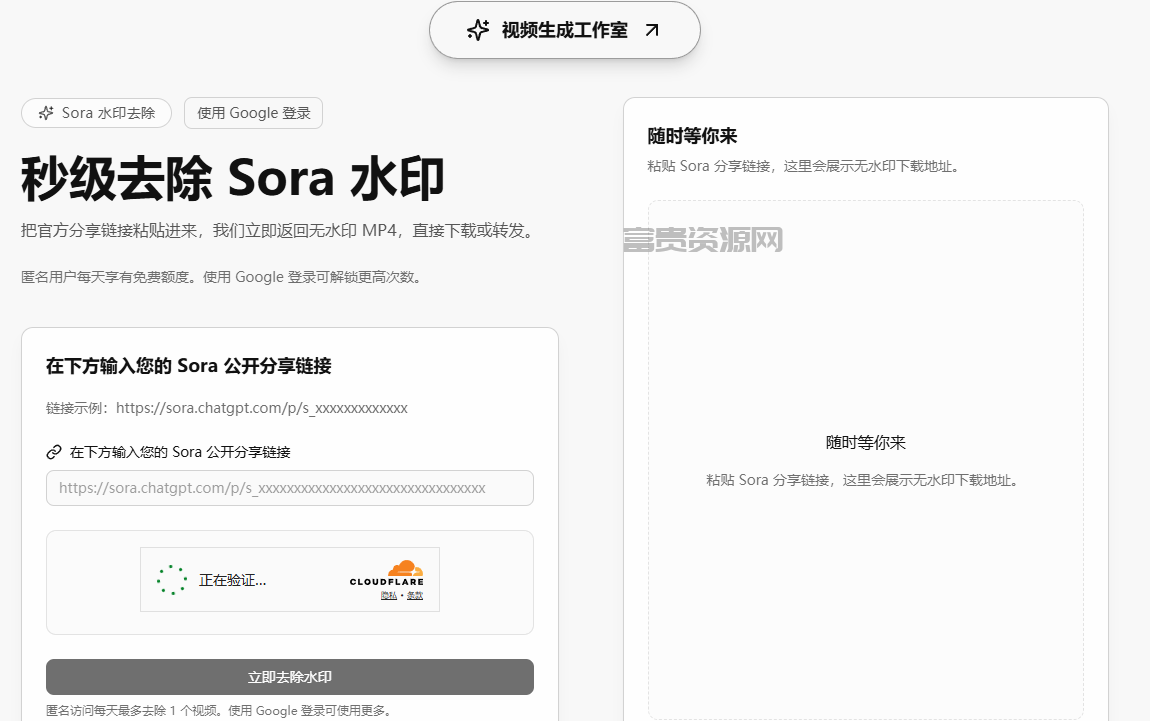
Task: Open Cloudflare 隐私 link
Action: pyautogui.click(x=389, y=596)
